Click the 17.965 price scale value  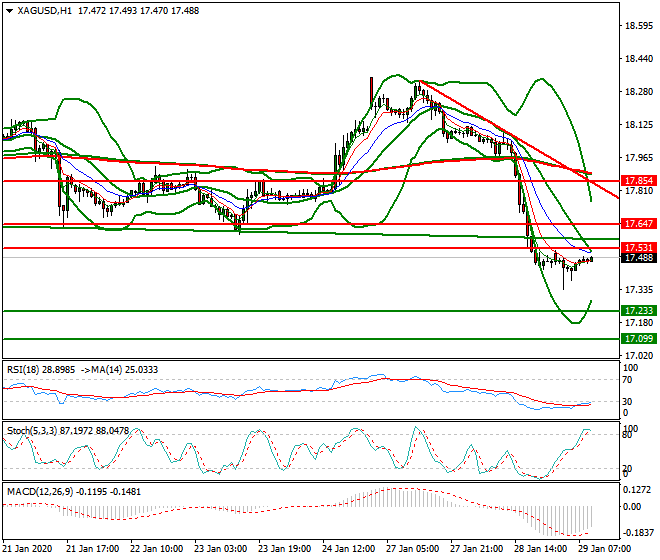639,158
